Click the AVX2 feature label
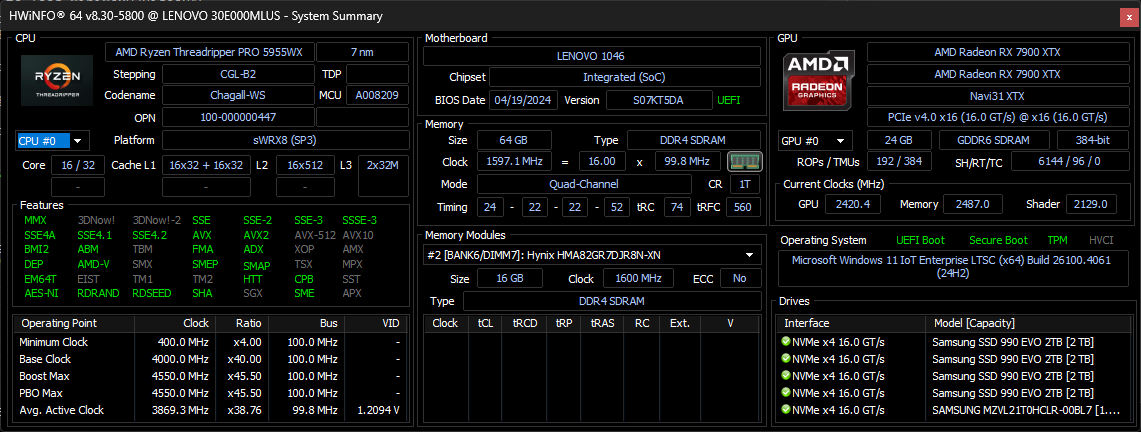Image resolution: width=1141 pixels, height=432 pixels. tap(256, 236)
